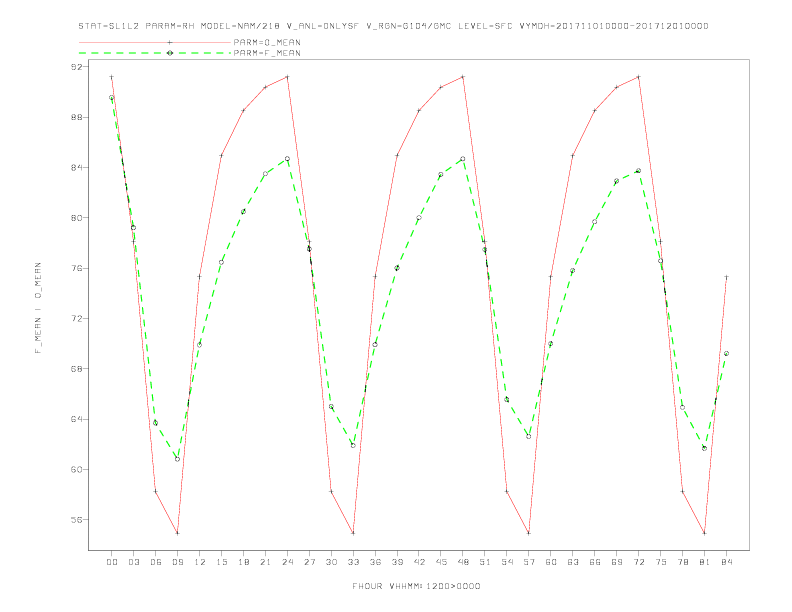Click V_ANL=ONLYSF in the chart title
This screenshot has width=792, height=612.
click(x=322, y=26)
